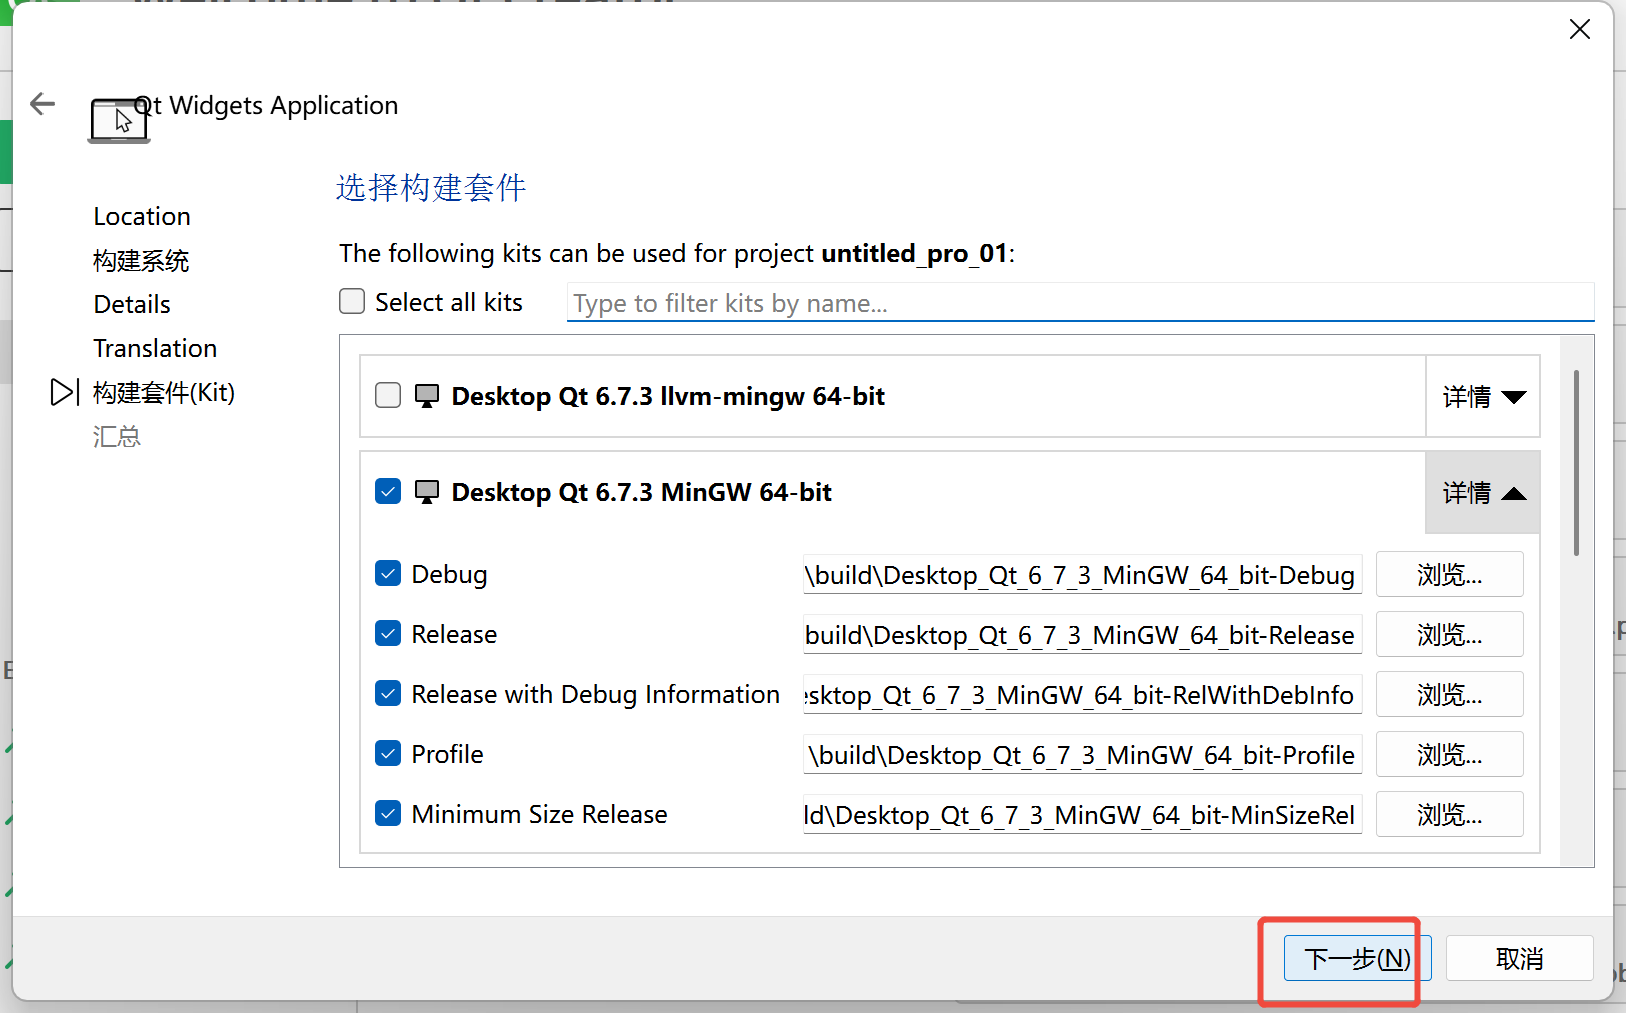Select the Translation wizard step
The width and height of the screenshot is (1626, 1013).
click(x=155, y=348)
